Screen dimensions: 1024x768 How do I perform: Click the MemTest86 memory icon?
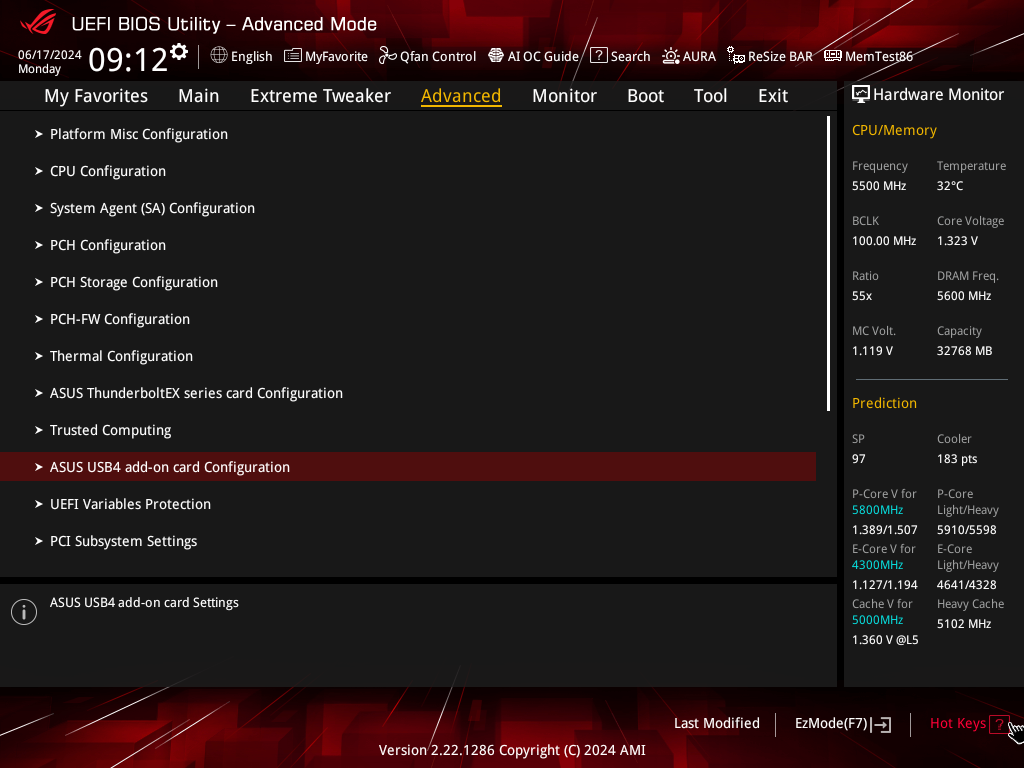[x=833, y=56]
